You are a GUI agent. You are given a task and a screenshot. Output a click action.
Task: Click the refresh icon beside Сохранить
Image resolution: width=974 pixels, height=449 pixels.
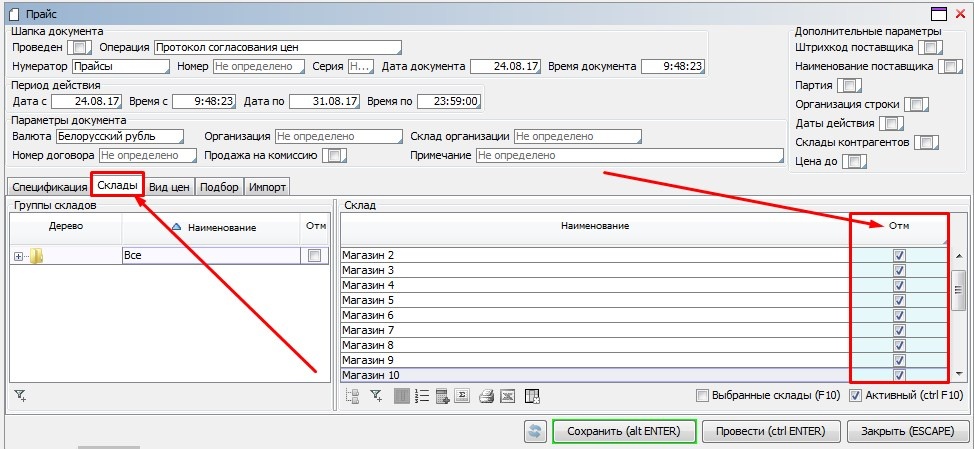[x=536, y=431]
